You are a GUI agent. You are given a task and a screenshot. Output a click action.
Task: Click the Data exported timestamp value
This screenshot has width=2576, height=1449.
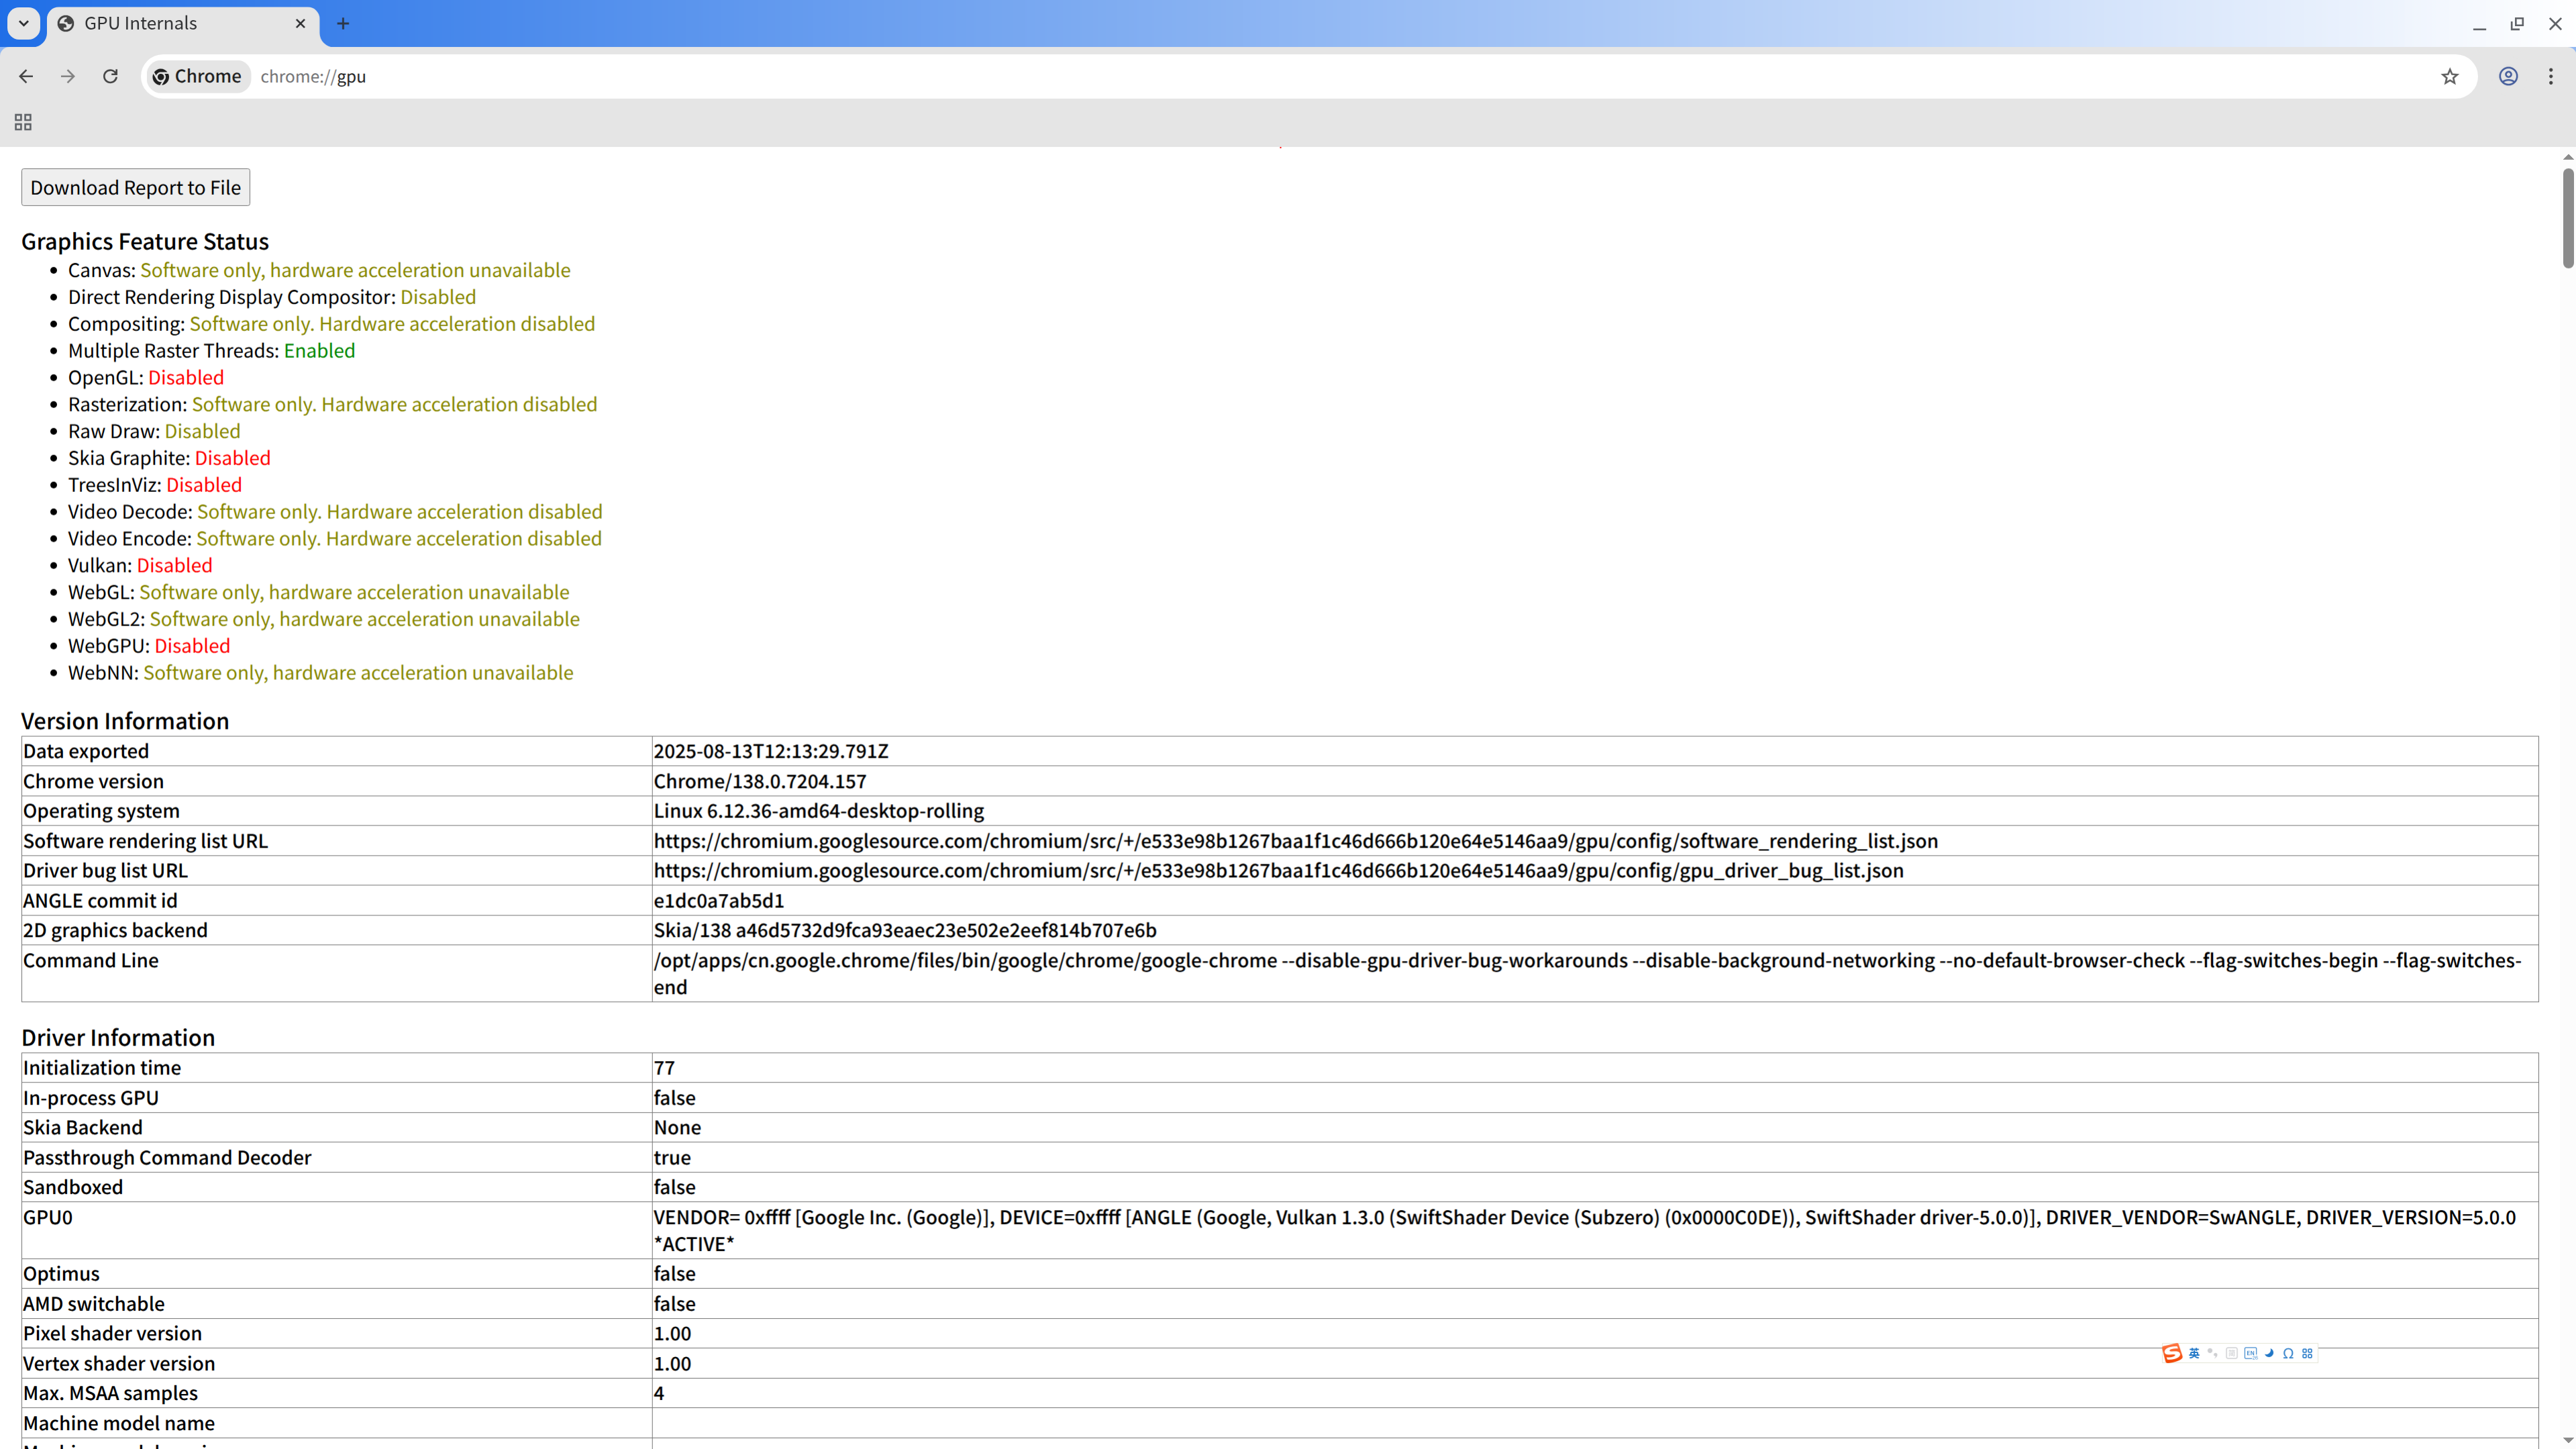(771, 751)
